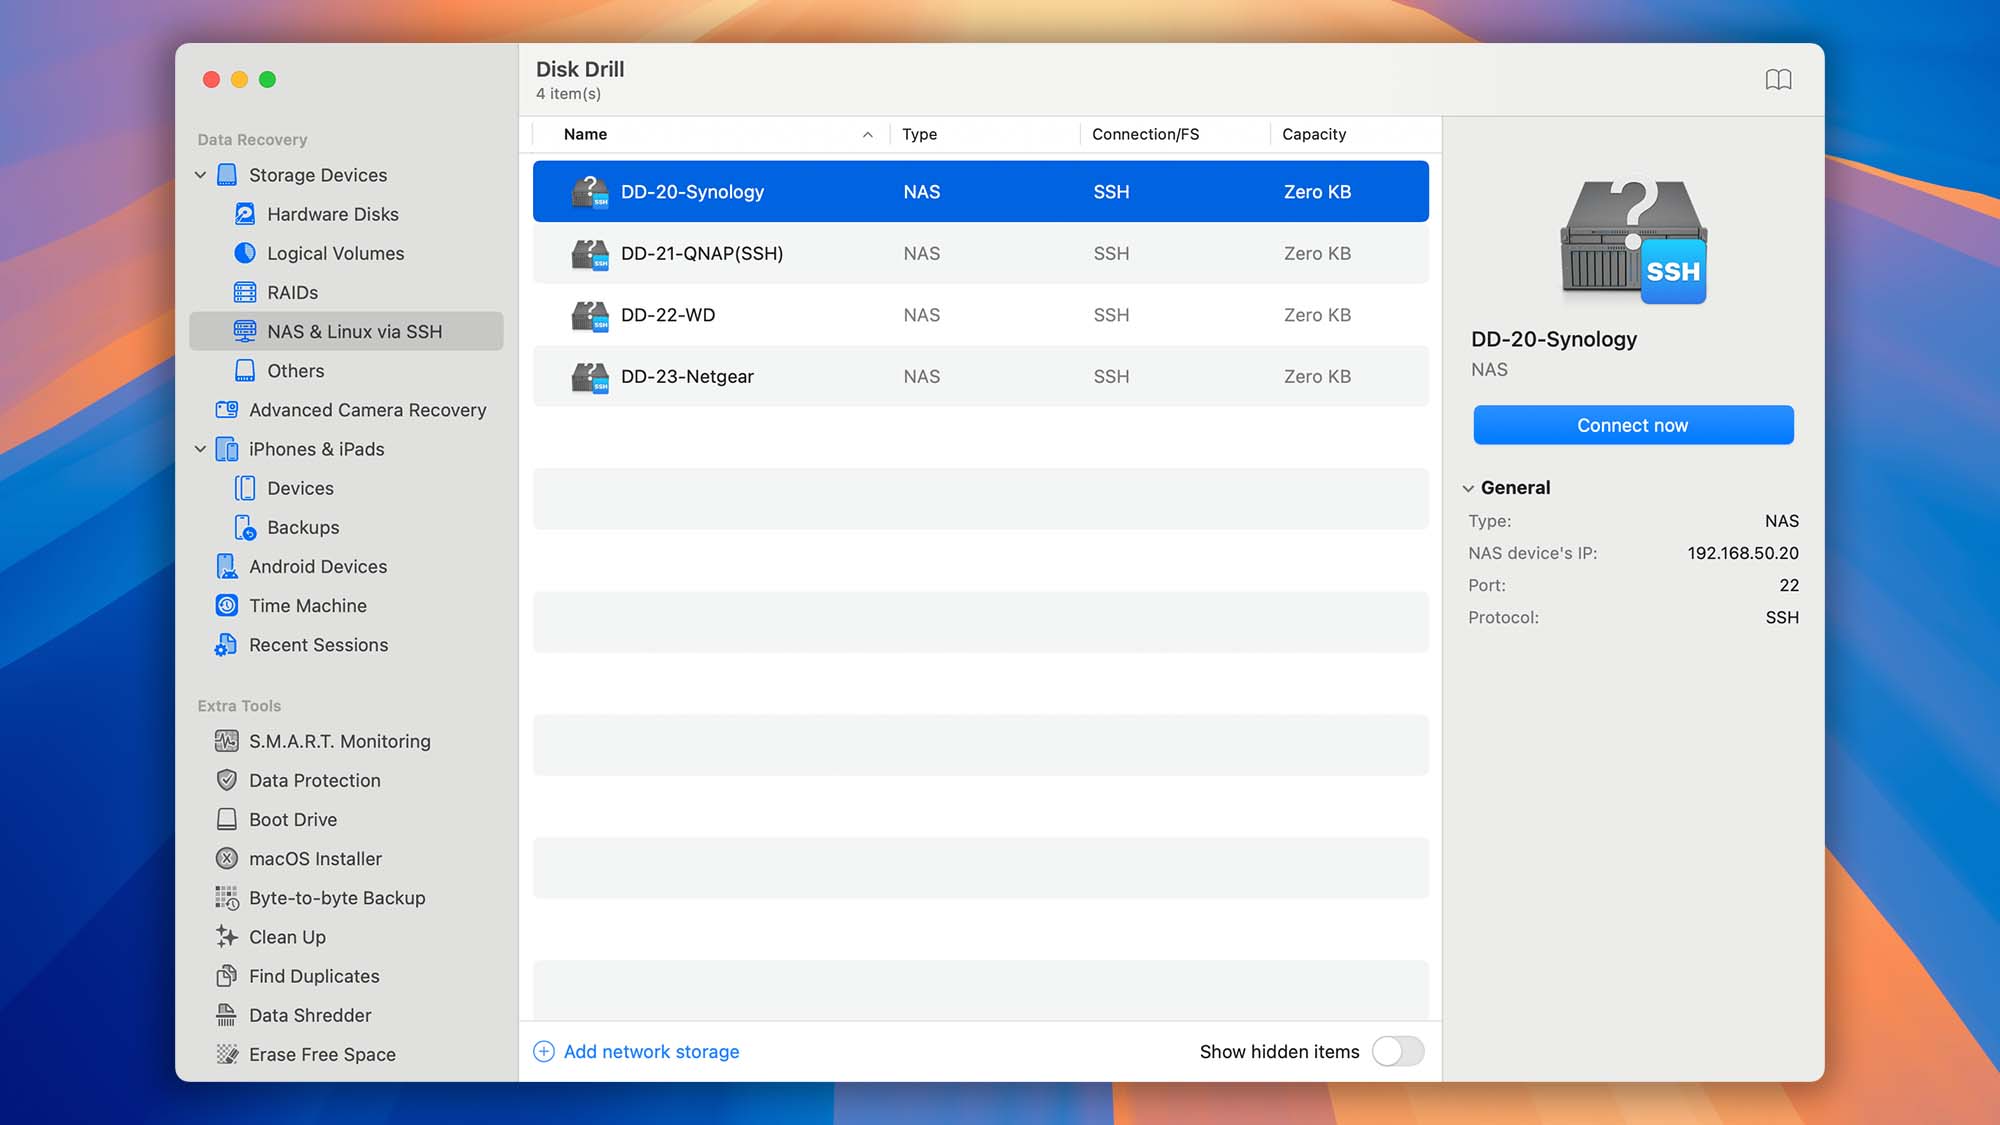Click Add network storage link
Image resolution: width=2000 pixels, height=1125 pixels.
pos(651,1051)
